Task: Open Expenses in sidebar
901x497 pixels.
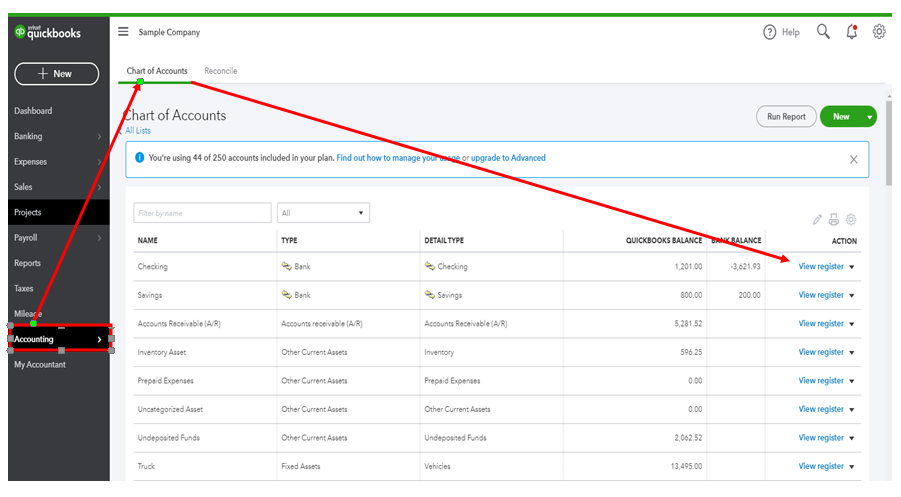Action: tap(30, 161)
